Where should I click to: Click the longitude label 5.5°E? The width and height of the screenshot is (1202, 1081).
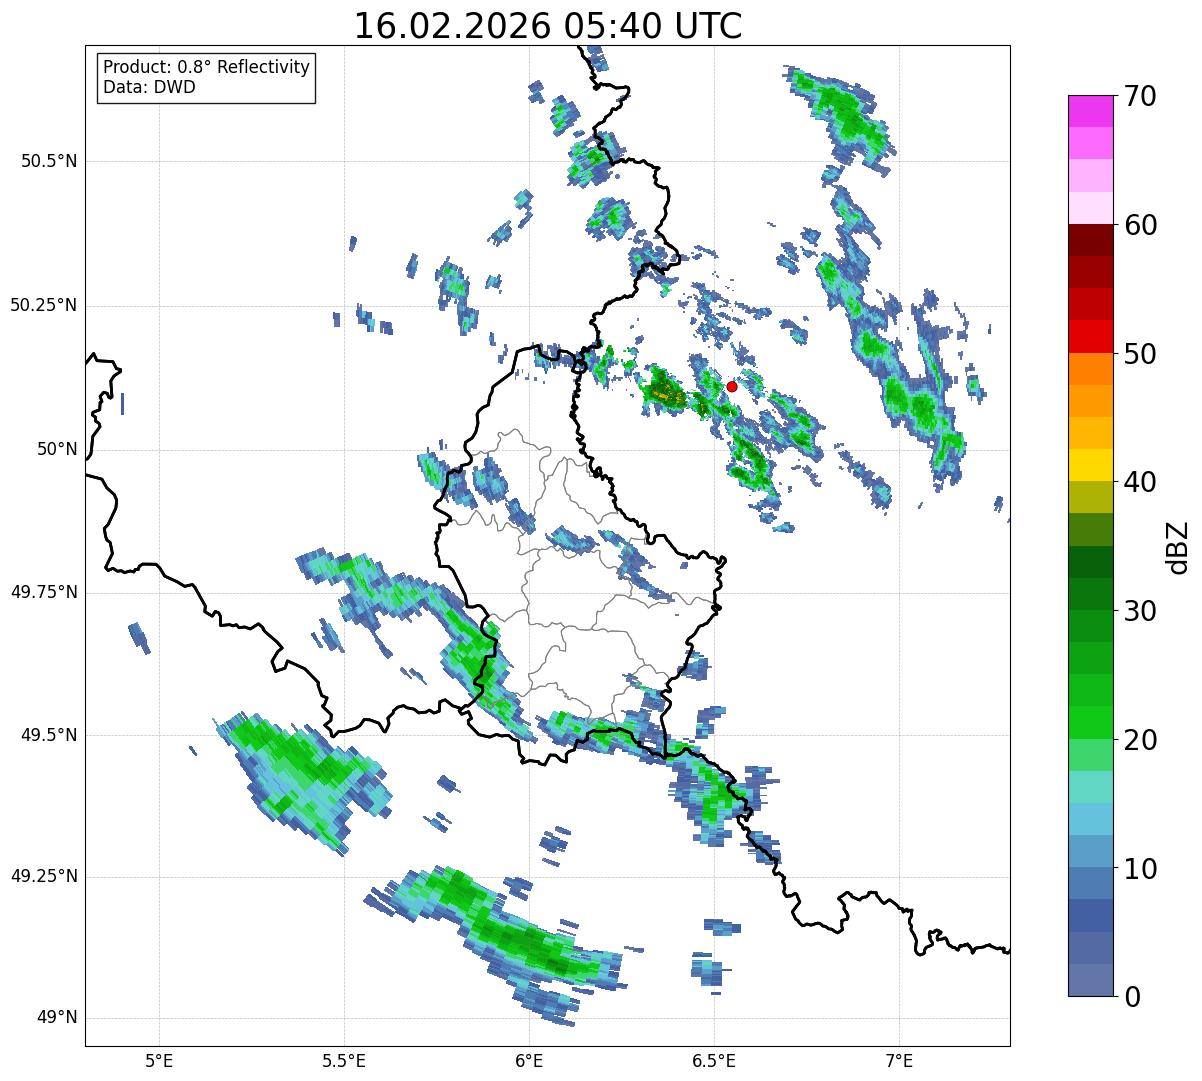point(344,1061)
